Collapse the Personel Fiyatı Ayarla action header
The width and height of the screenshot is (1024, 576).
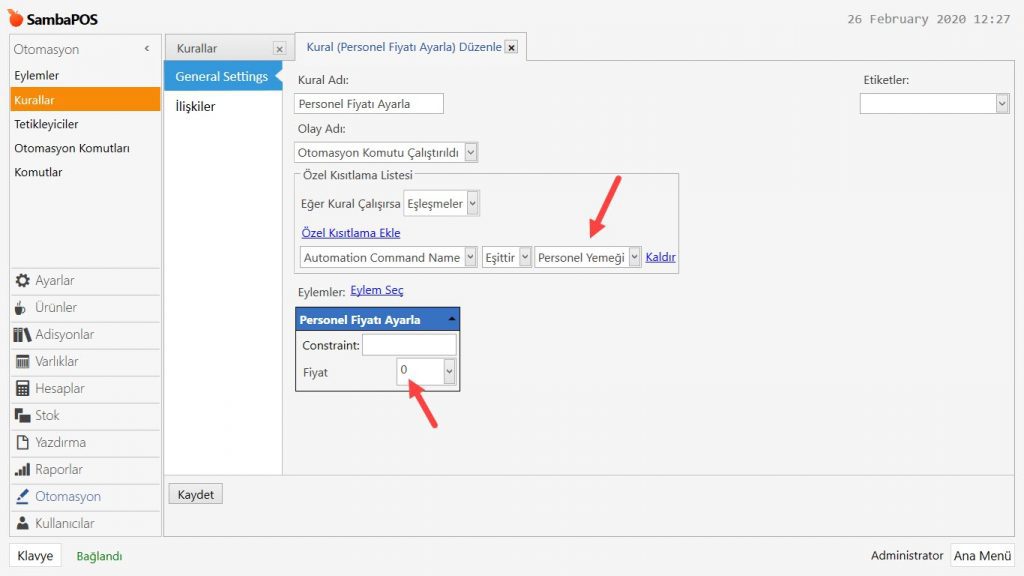click(452, 320)
